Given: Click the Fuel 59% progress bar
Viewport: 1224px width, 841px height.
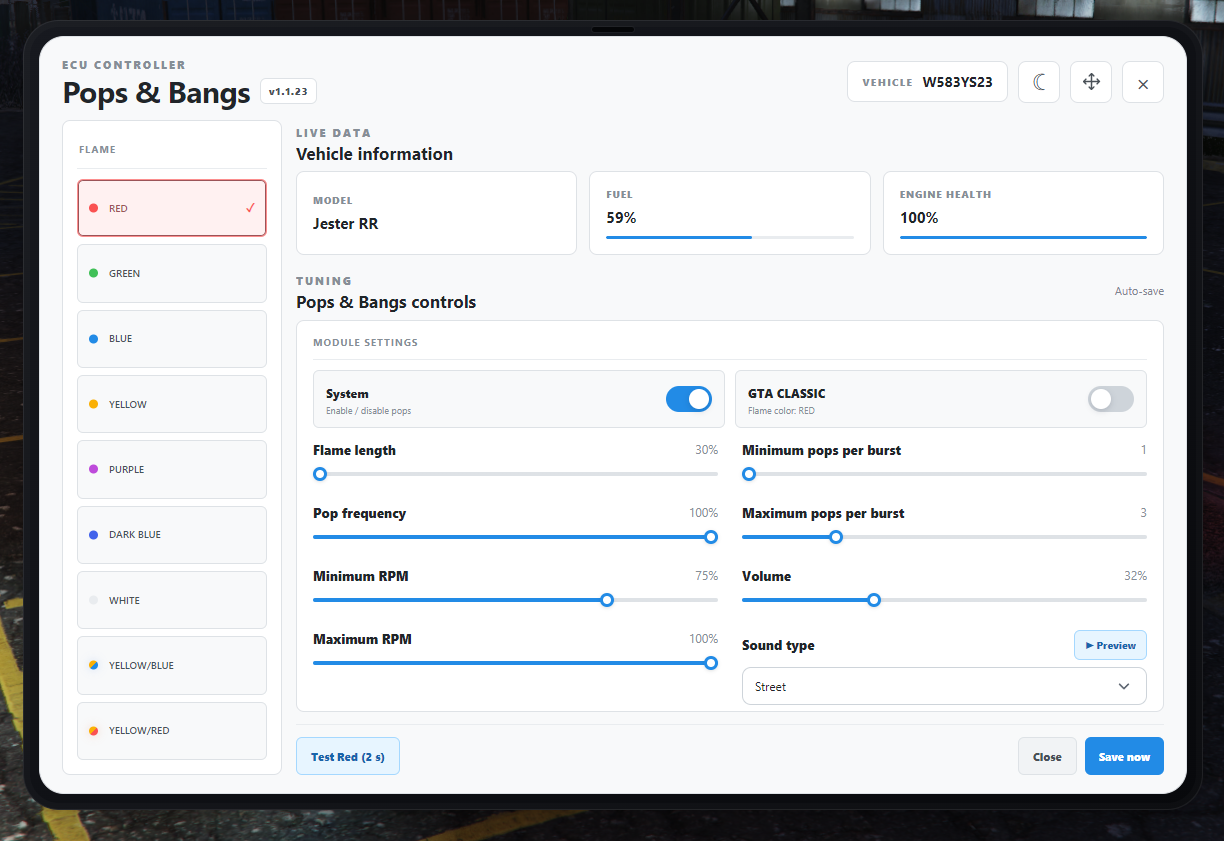Looking at the screenshot, I should coord(730,237).
